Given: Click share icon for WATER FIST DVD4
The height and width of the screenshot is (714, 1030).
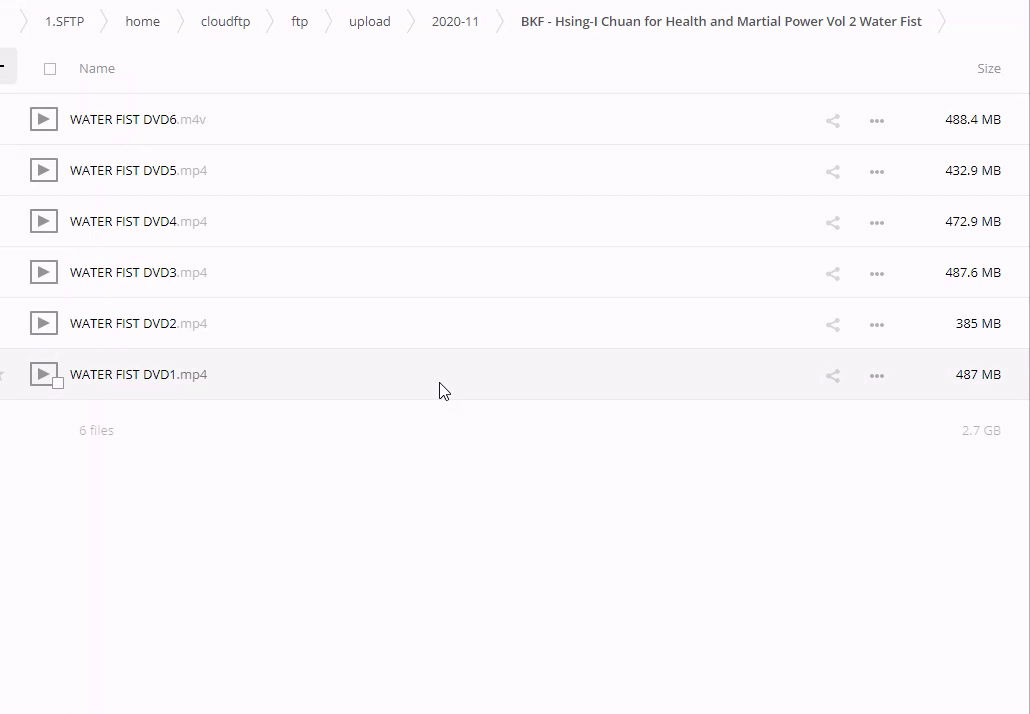Looking at the screenshot, I should point(832,223).
